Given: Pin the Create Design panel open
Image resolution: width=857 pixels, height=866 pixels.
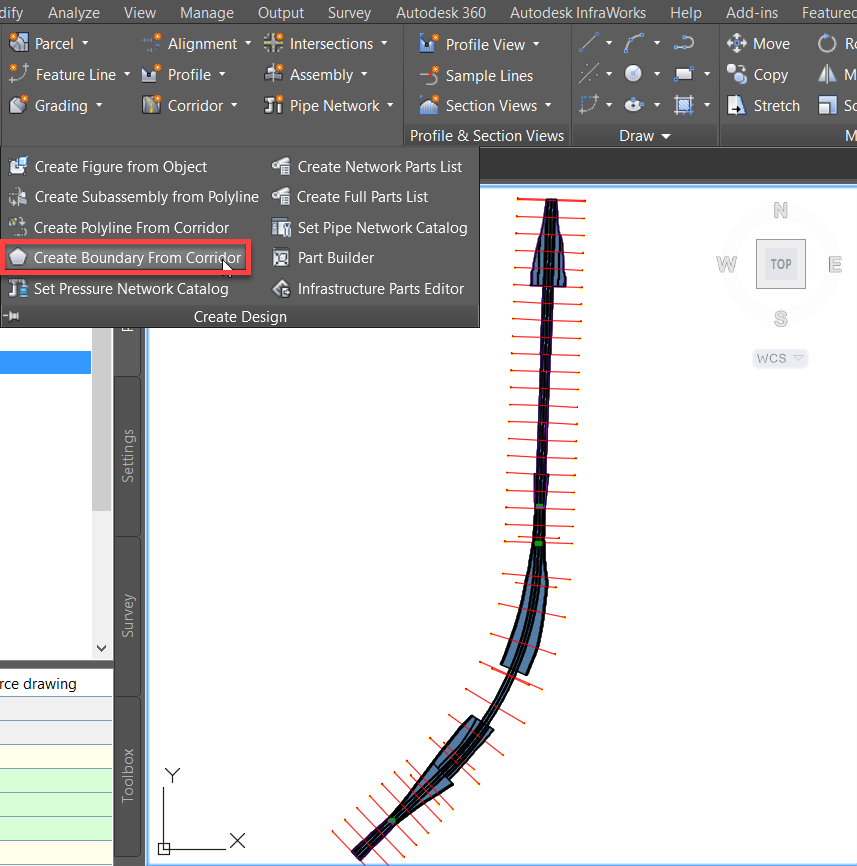Looking at the screenshot, I should click(13, 317).
